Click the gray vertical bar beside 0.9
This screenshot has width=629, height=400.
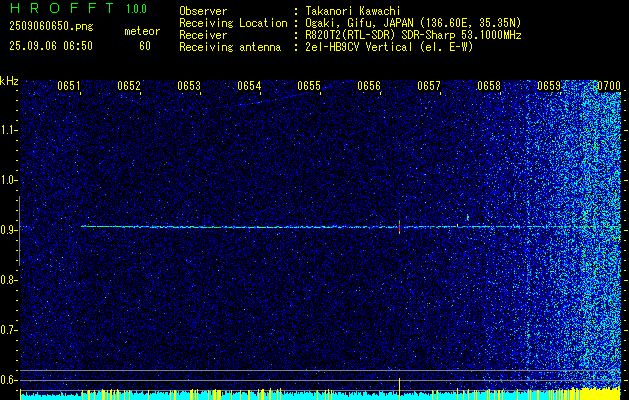pos(19,231)
